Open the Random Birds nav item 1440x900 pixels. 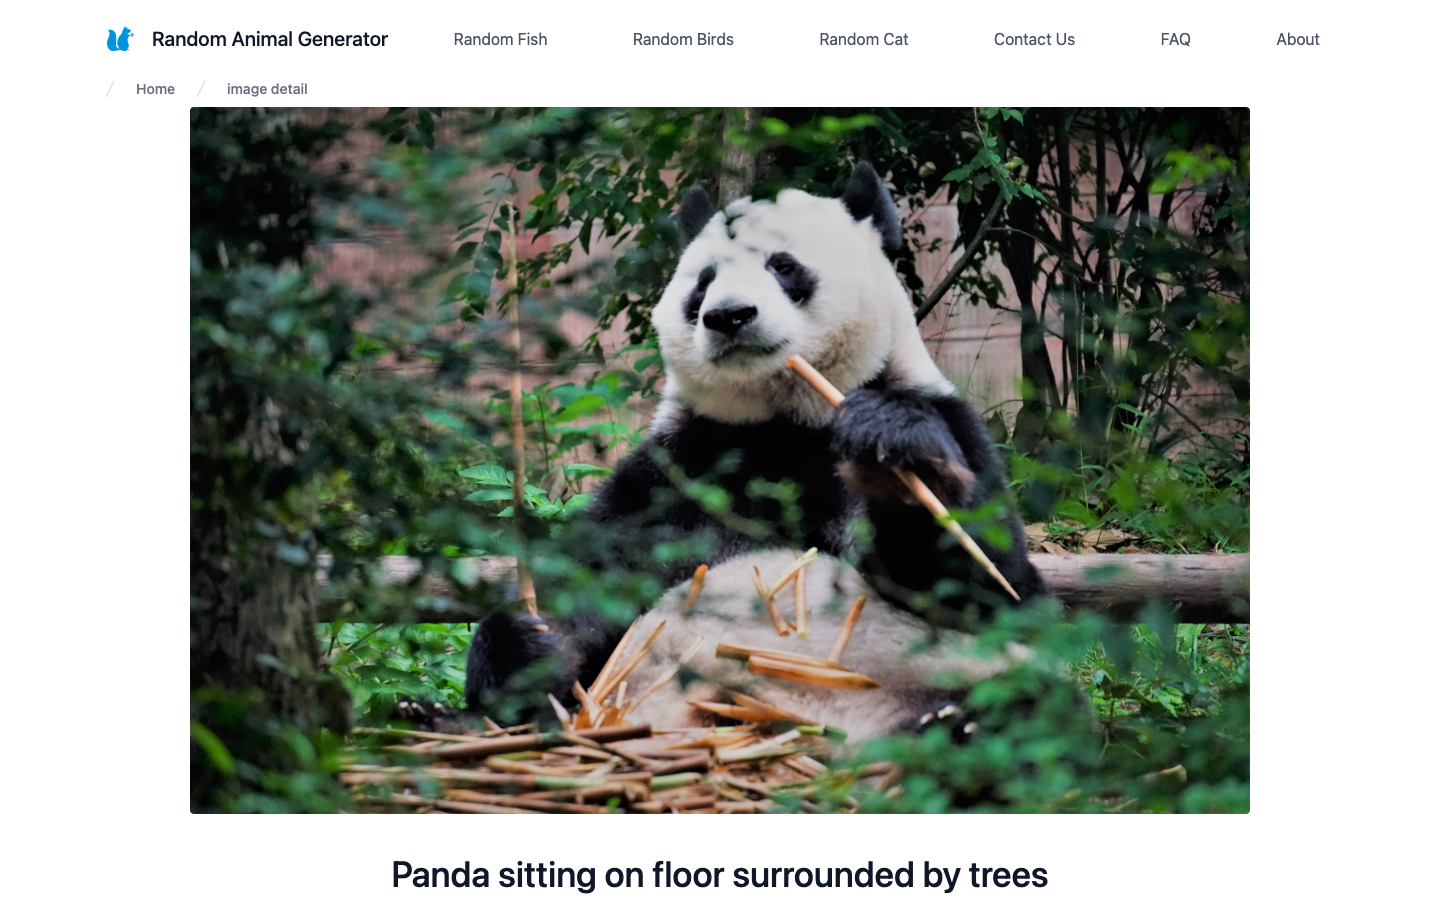pos(683,39)
